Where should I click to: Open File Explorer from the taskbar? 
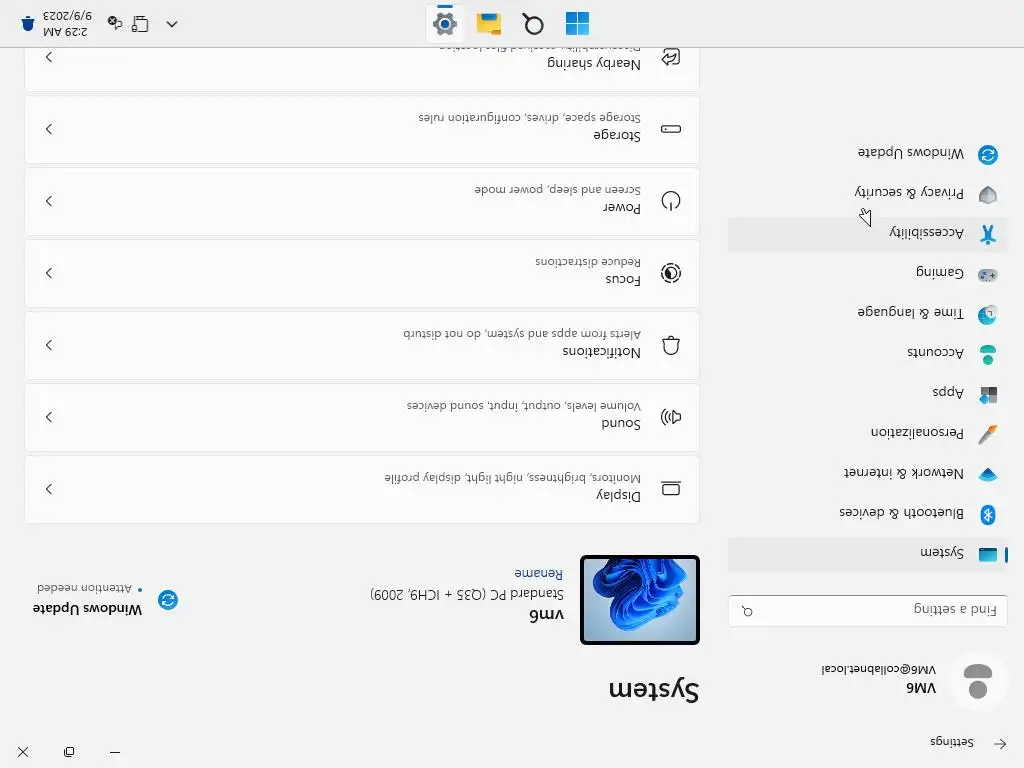pos(488,24)
